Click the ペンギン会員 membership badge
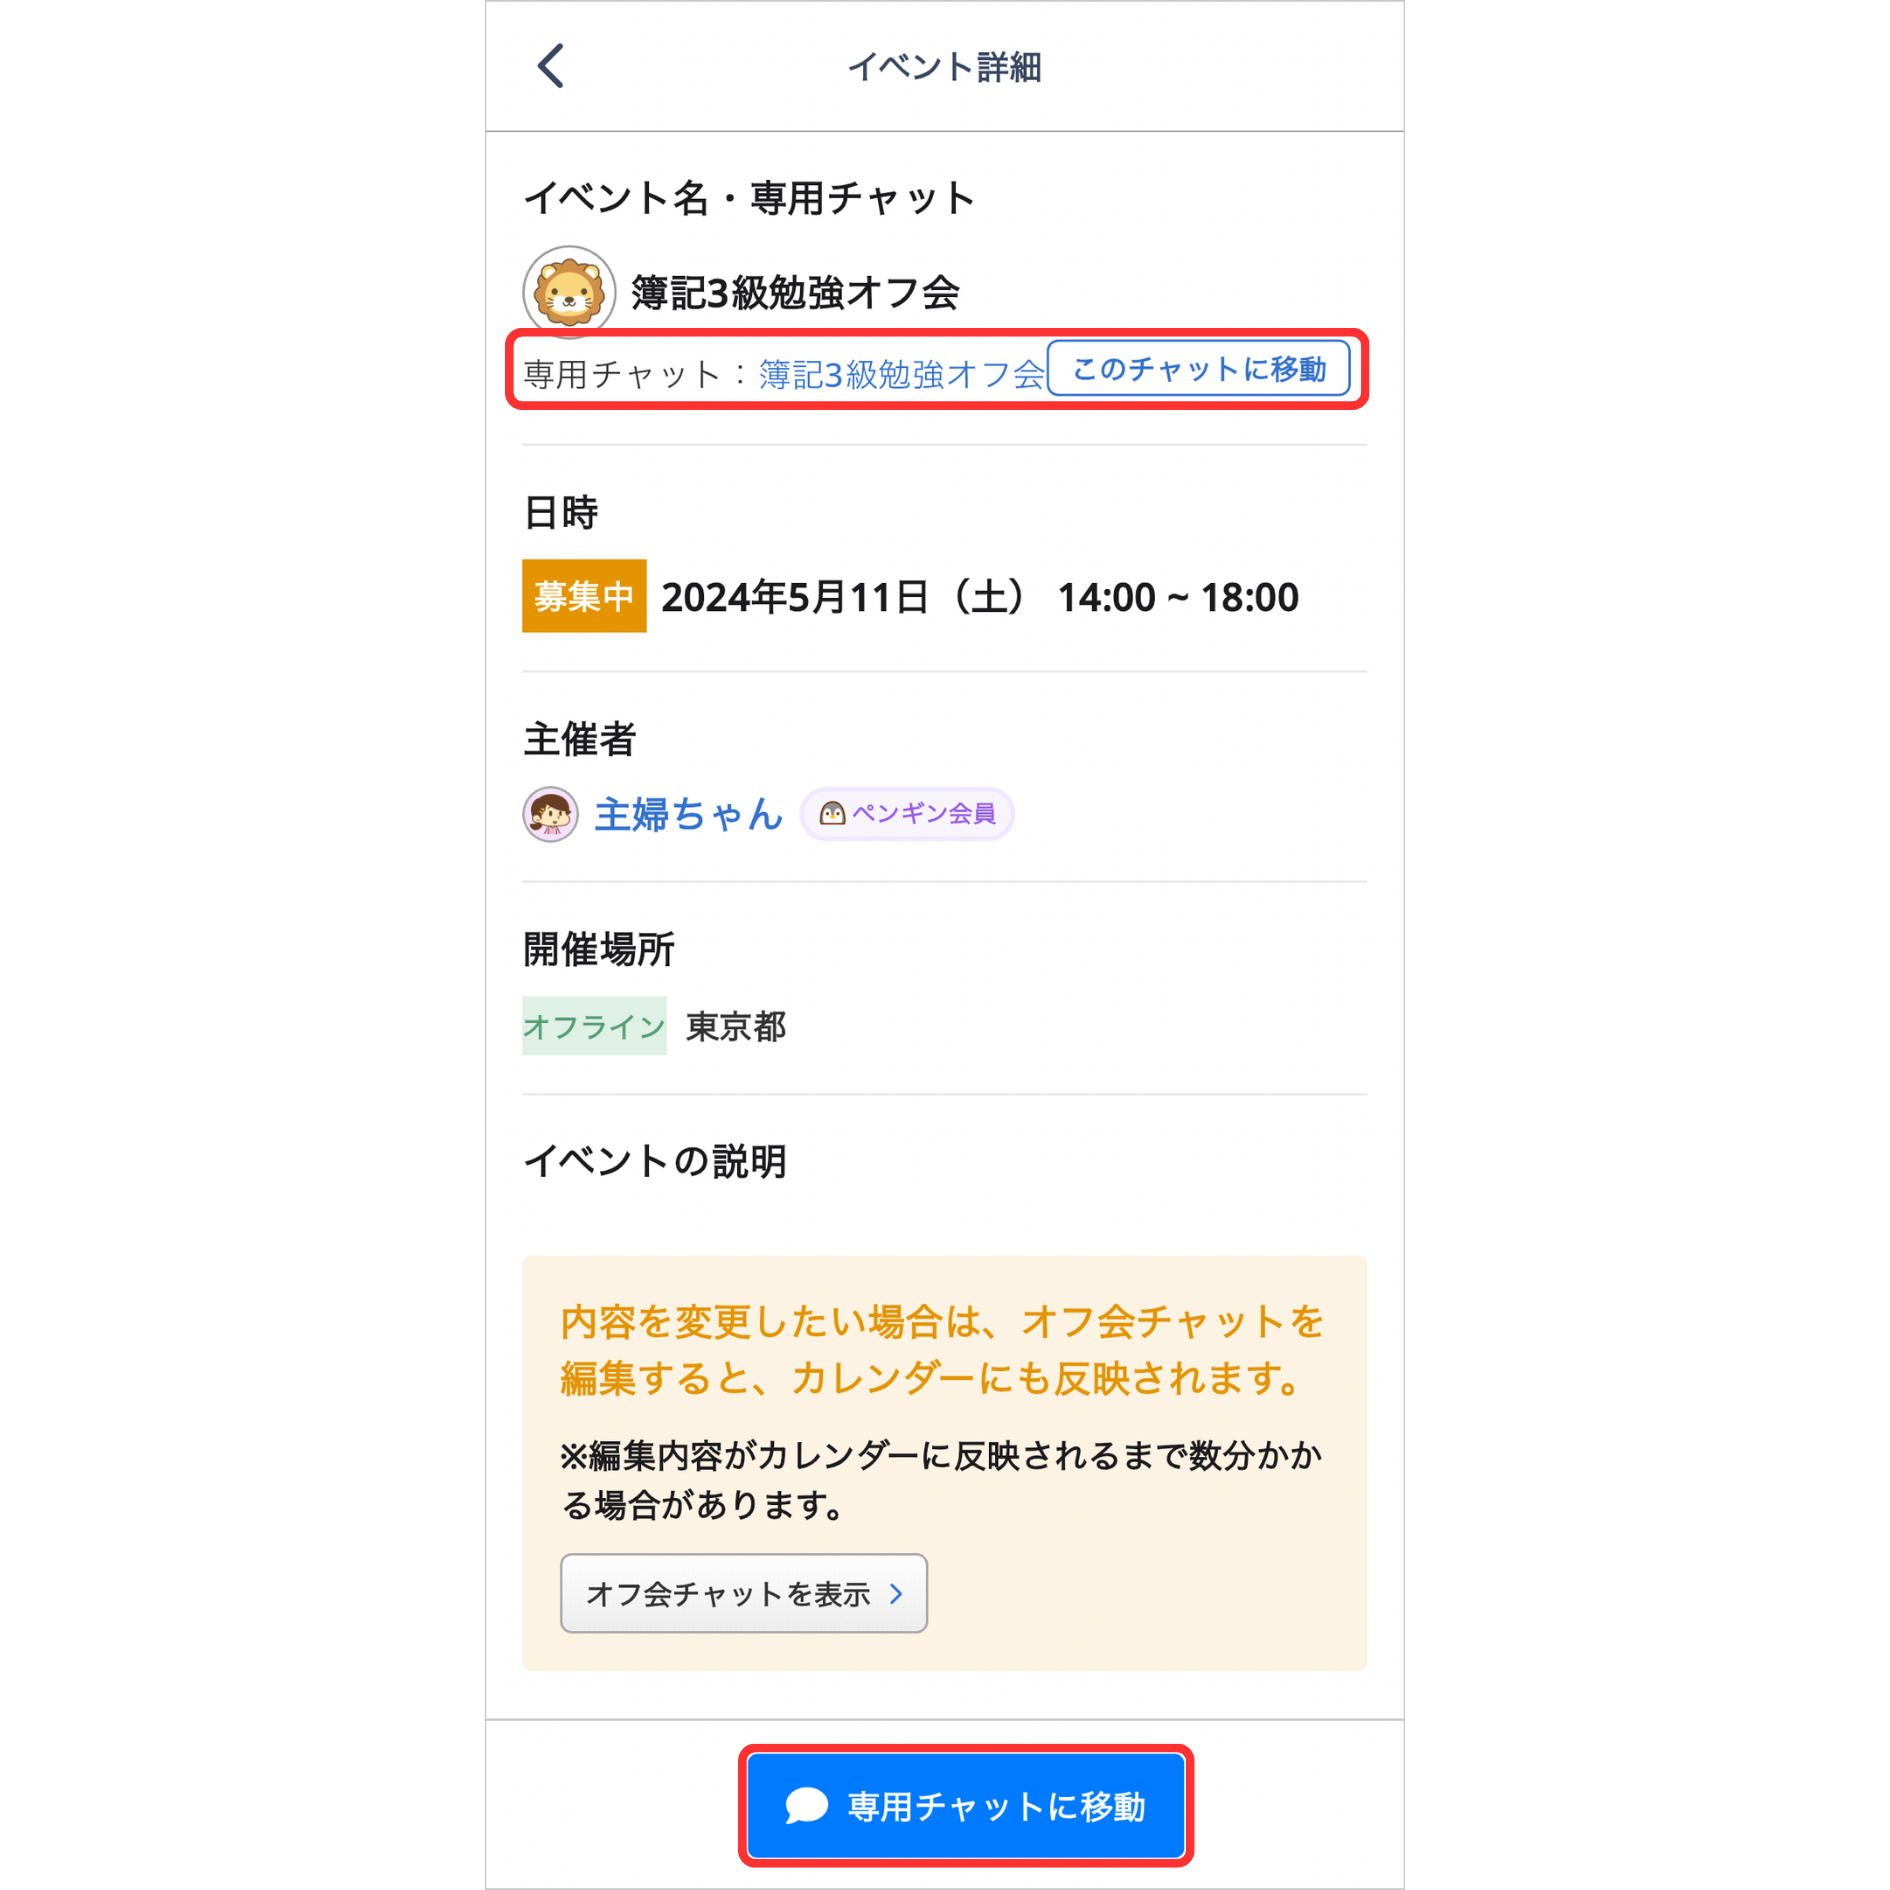The height and width of the screenshot is (1890, 1890). 908,814
